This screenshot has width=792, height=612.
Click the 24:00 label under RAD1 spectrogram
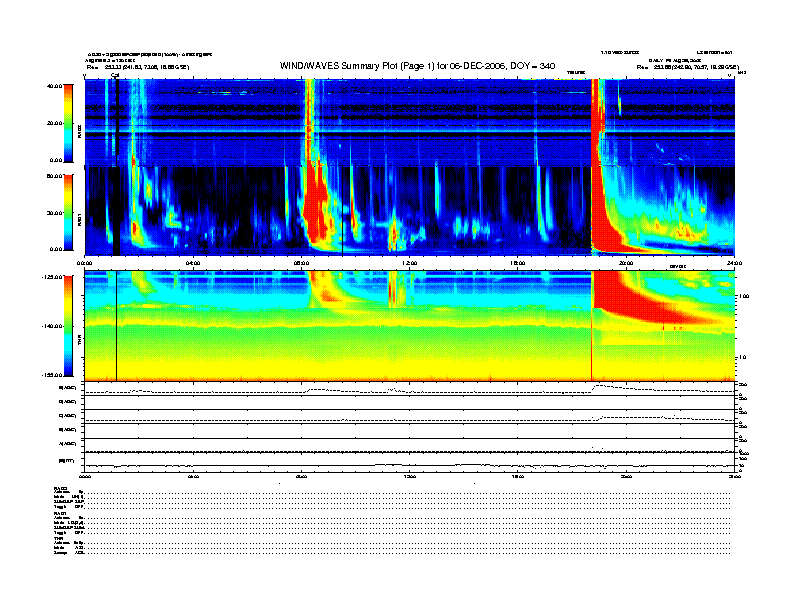pyautogui.click(x=734, y=263)
